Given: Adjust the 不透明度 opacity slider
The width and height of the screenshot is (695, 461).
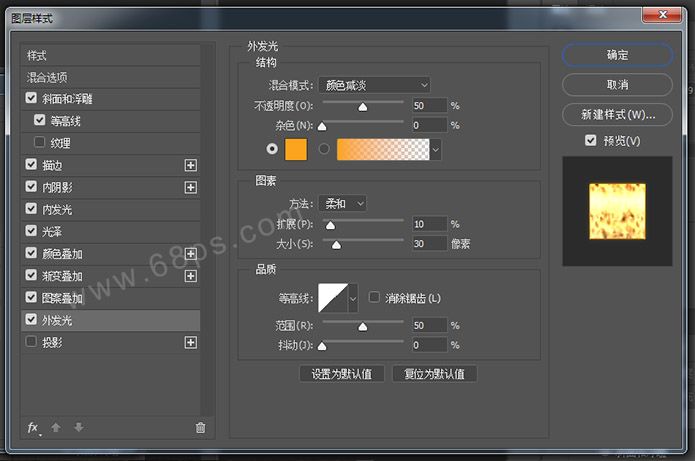Looking at the screenshot, I should coord(363,105).
